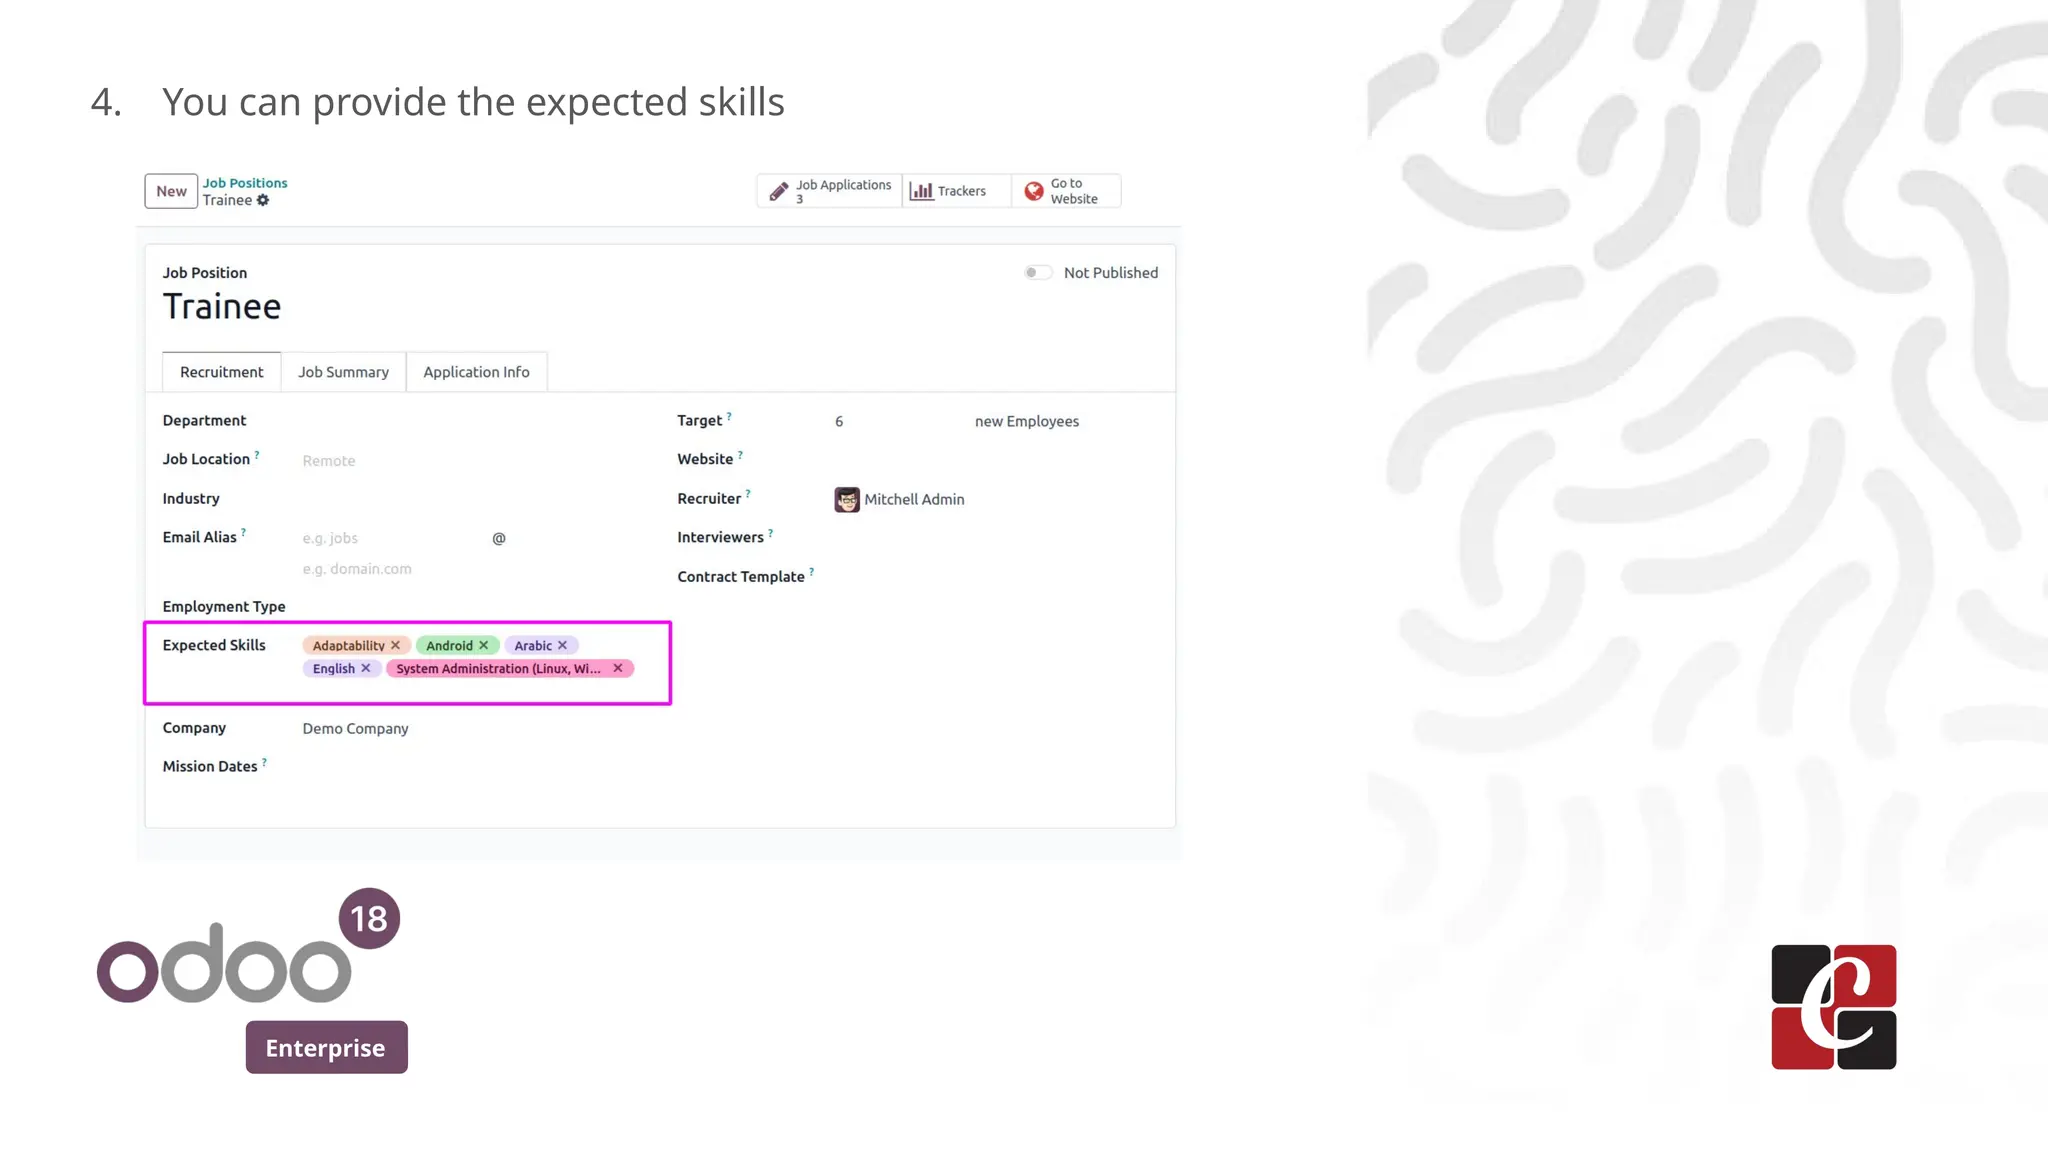Click the Job Location Remote field

pyautogui.click(x=470, y=460)
